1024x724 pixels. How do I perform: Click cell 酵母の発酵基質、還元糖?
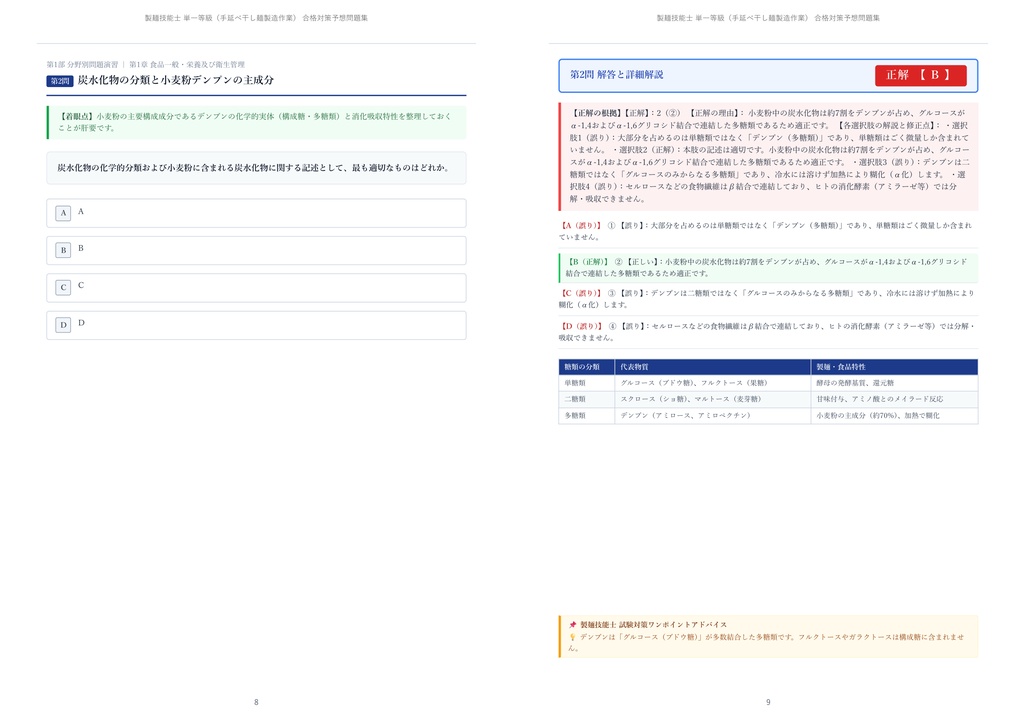(x=894, y=383)
